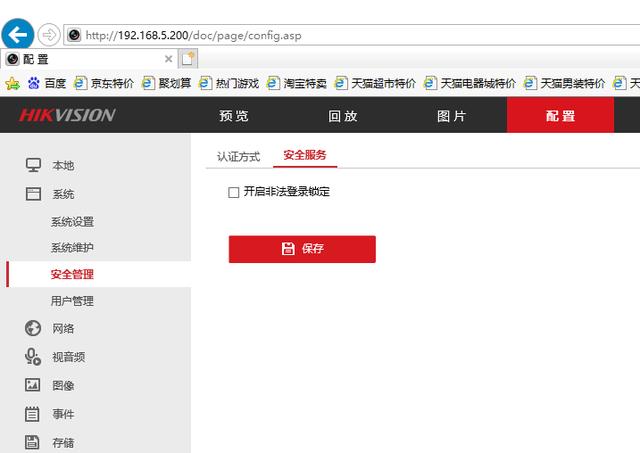Viewport: 640px width, 453px height.
Task: Go back with the blue browser arrow
Action: pyautogui.click(x=18, y=34)
